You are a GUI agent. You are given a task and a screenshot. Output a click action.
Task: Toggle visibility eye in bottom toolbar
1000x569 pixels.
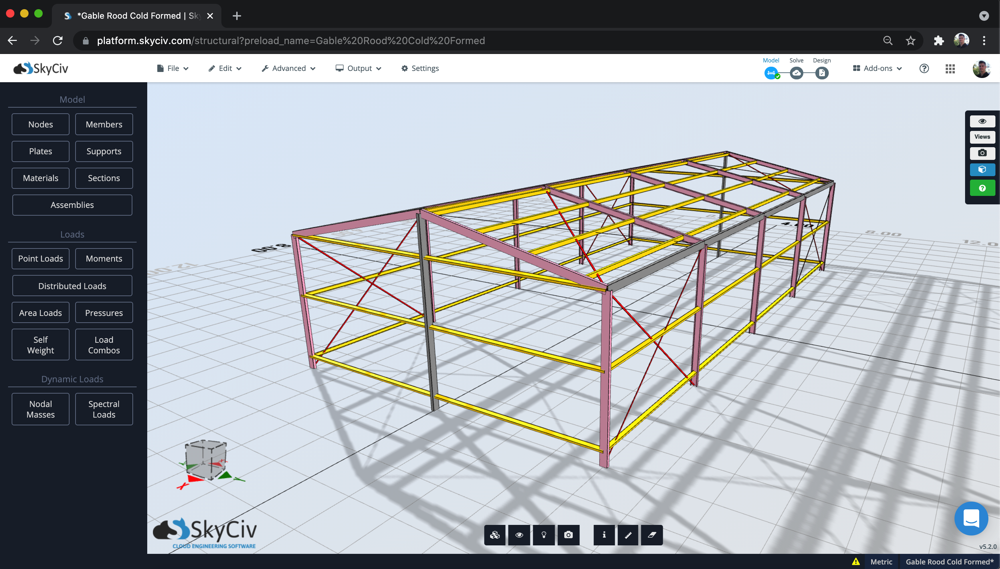(519, 535)
